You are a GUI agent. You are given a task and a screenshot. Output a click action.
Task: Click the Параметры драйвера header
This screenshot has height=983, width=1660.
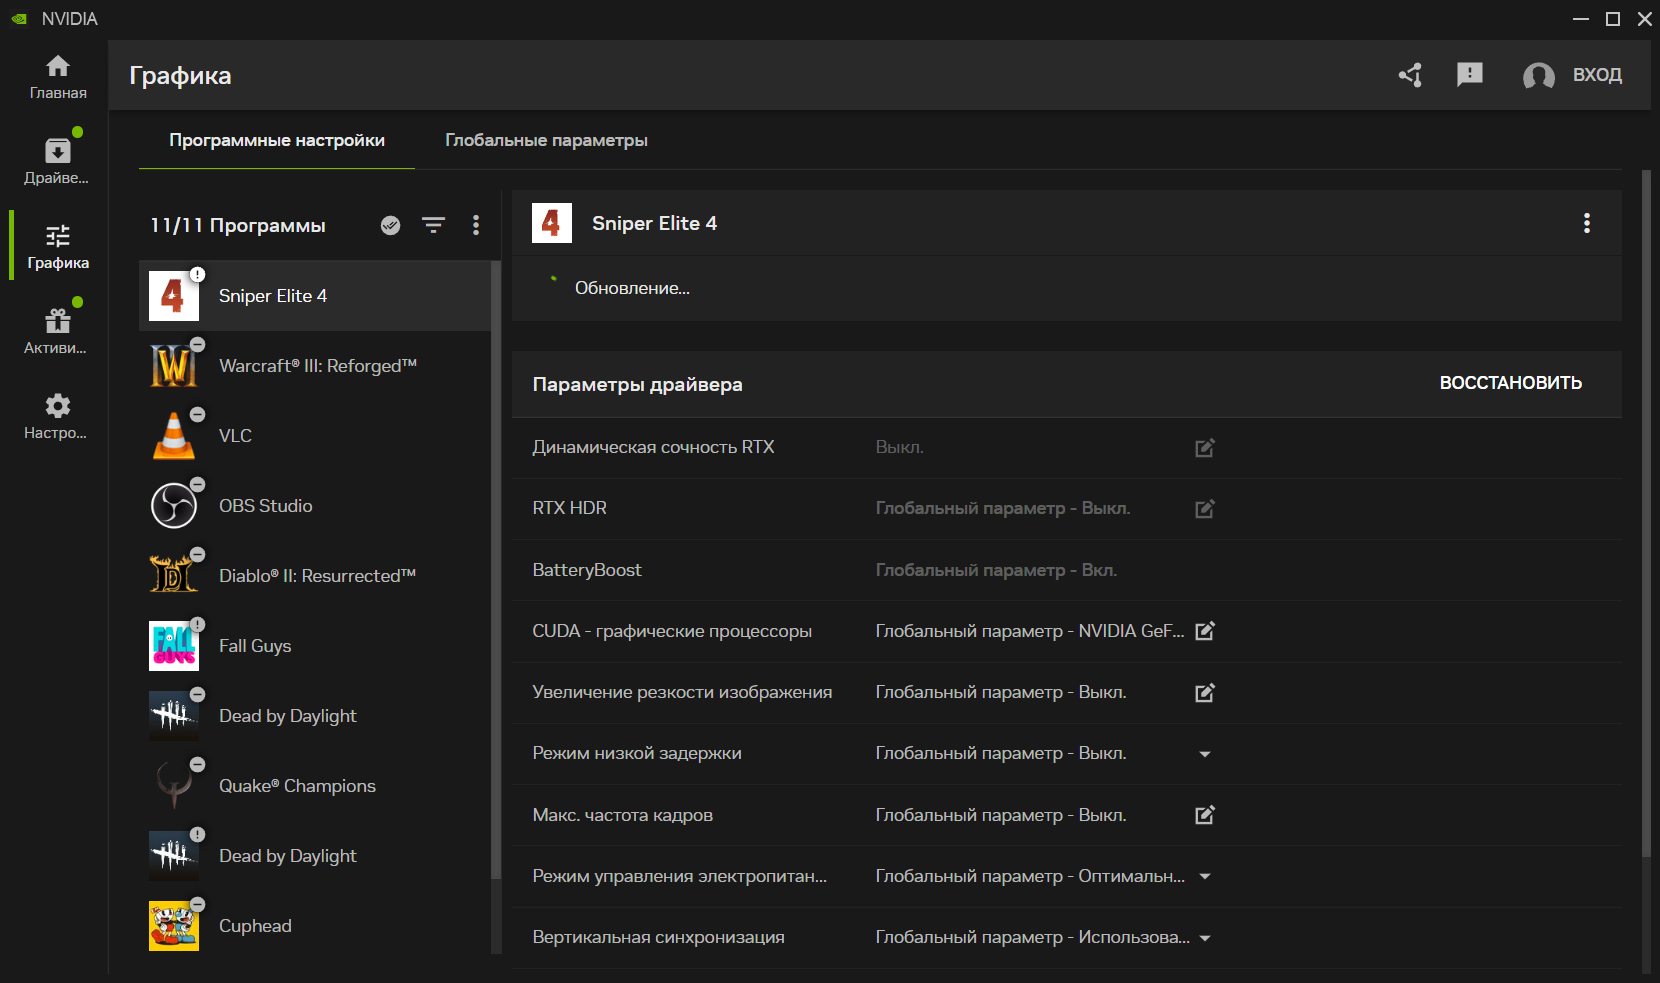point(637,384)
